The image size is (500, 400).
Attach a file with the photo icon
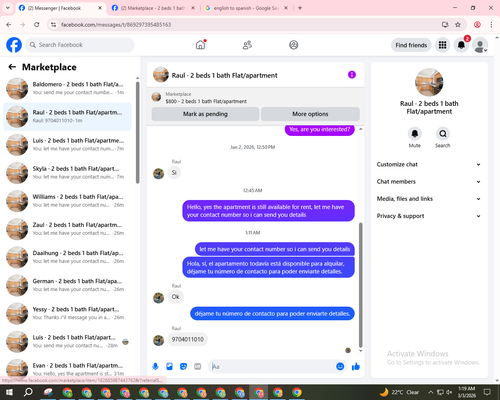click(x=169, y=367)
